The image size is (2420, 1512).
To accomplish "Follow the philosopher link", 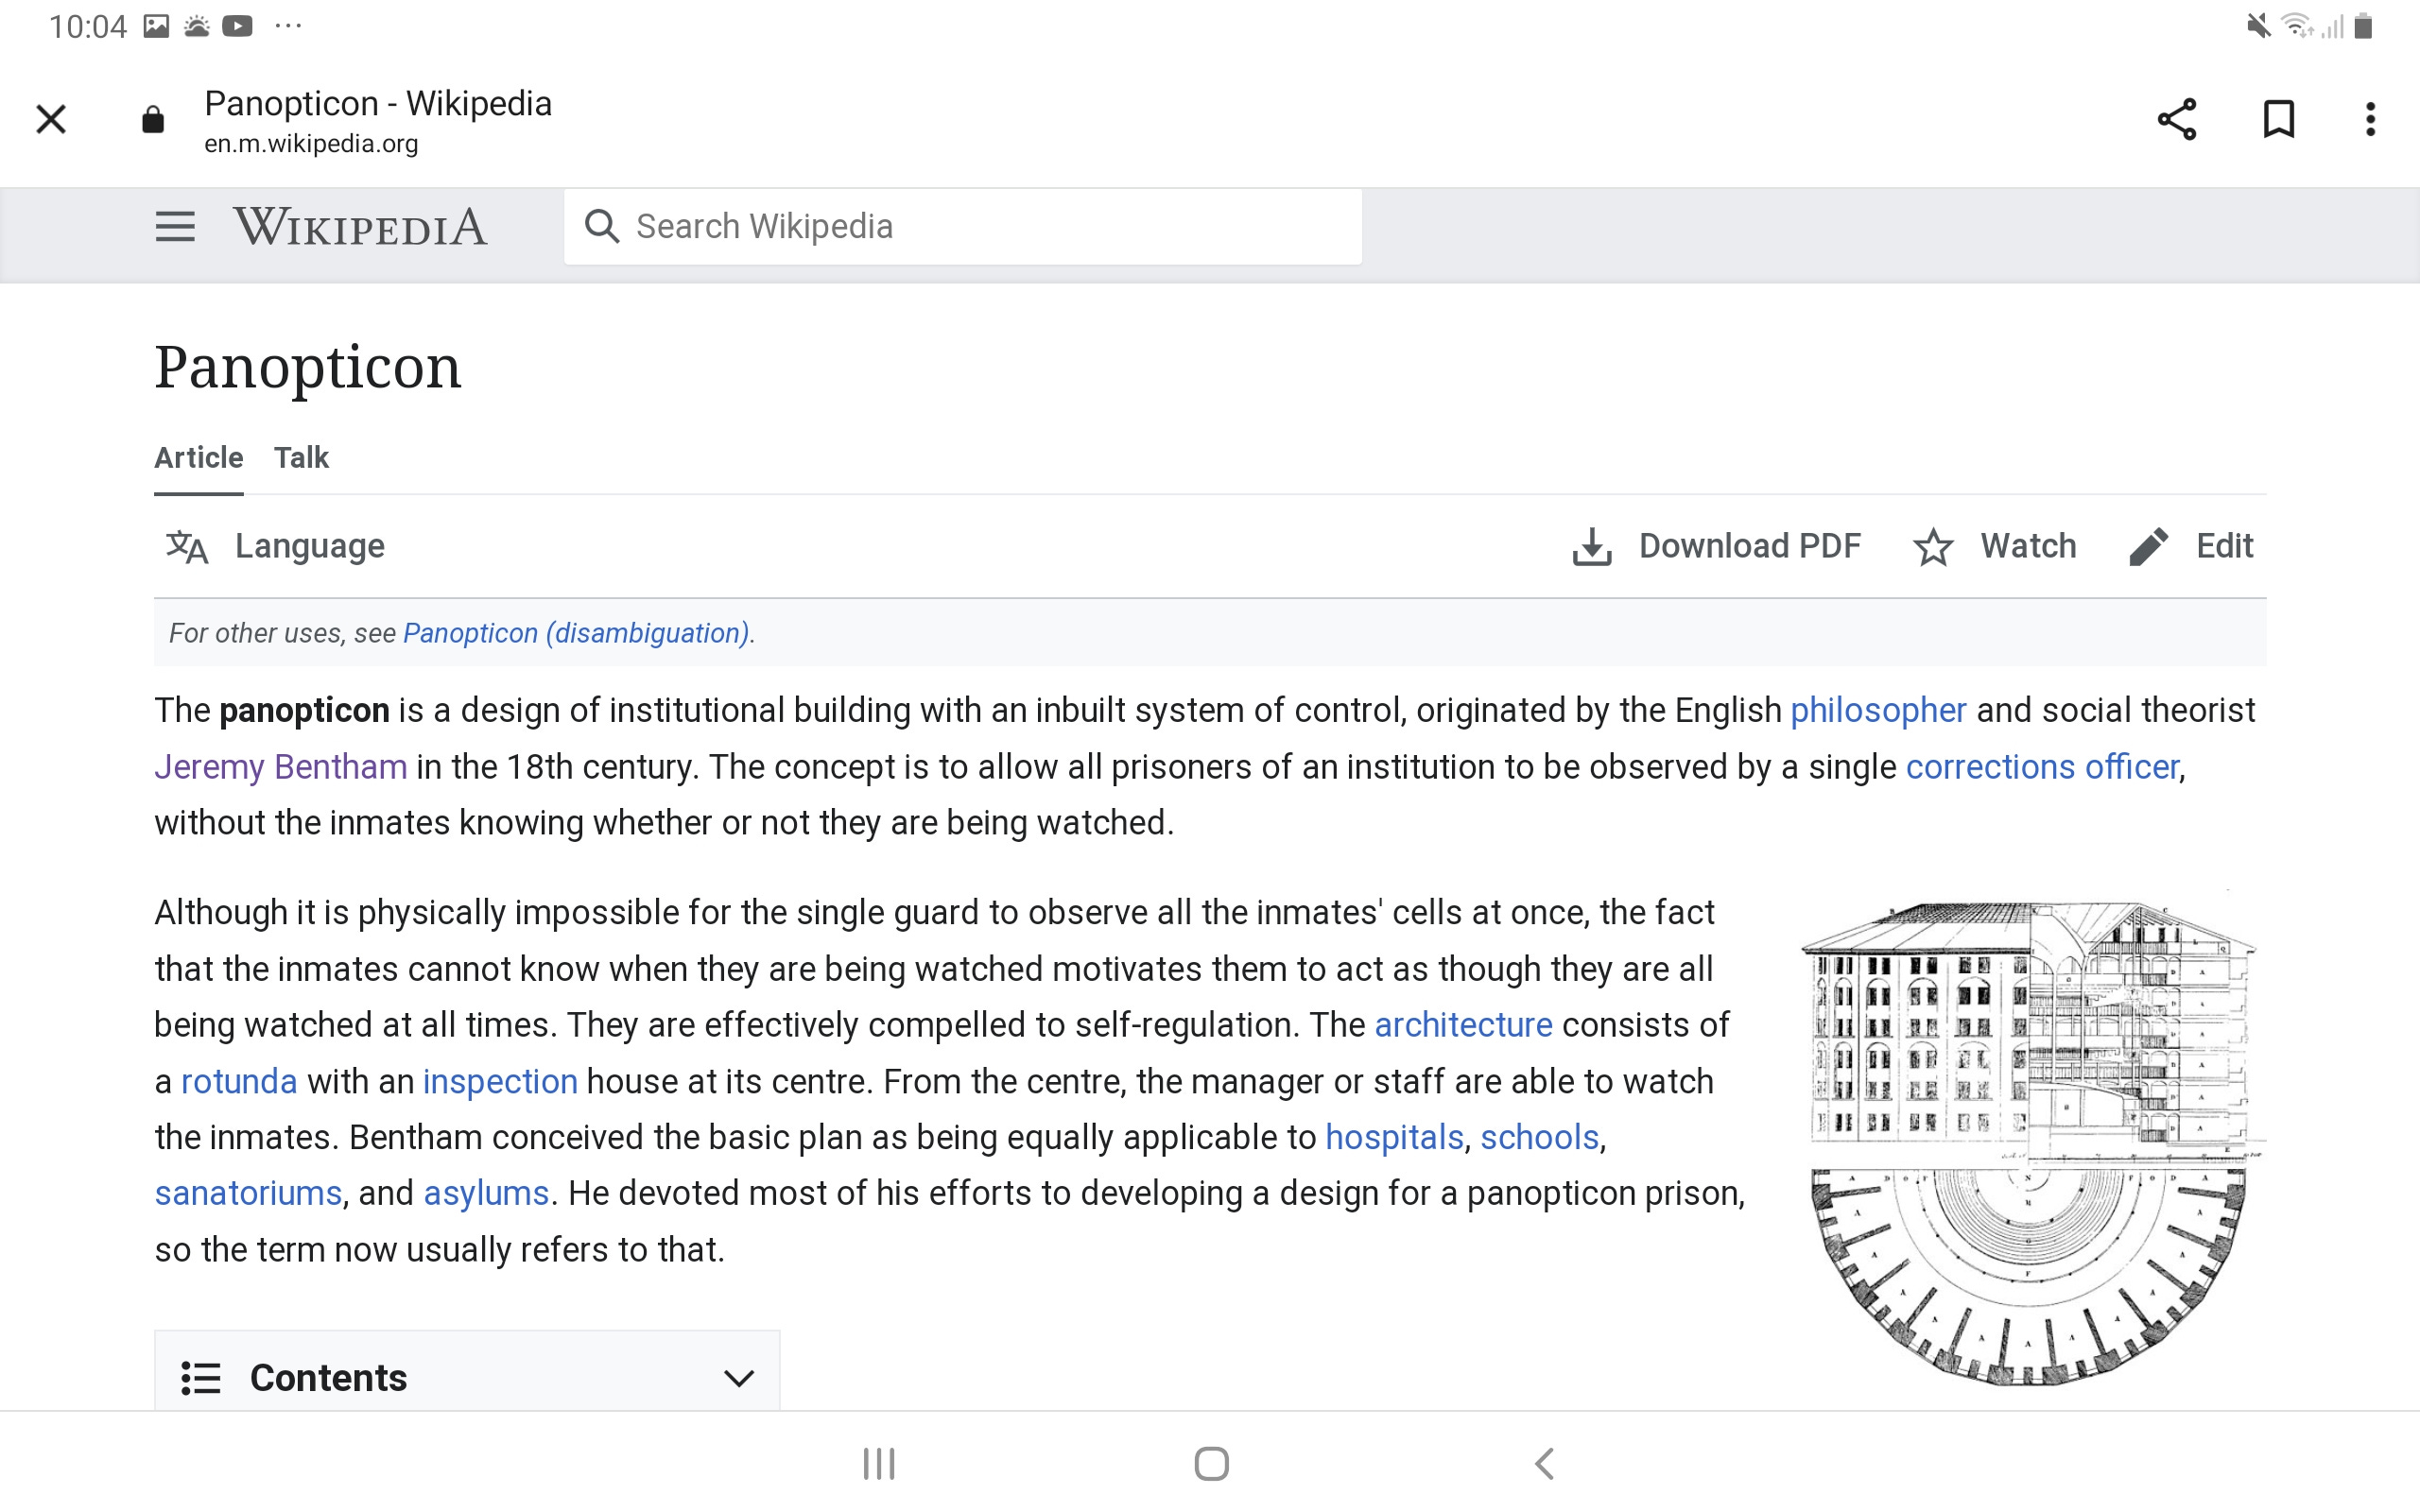I will point(1878,710).
